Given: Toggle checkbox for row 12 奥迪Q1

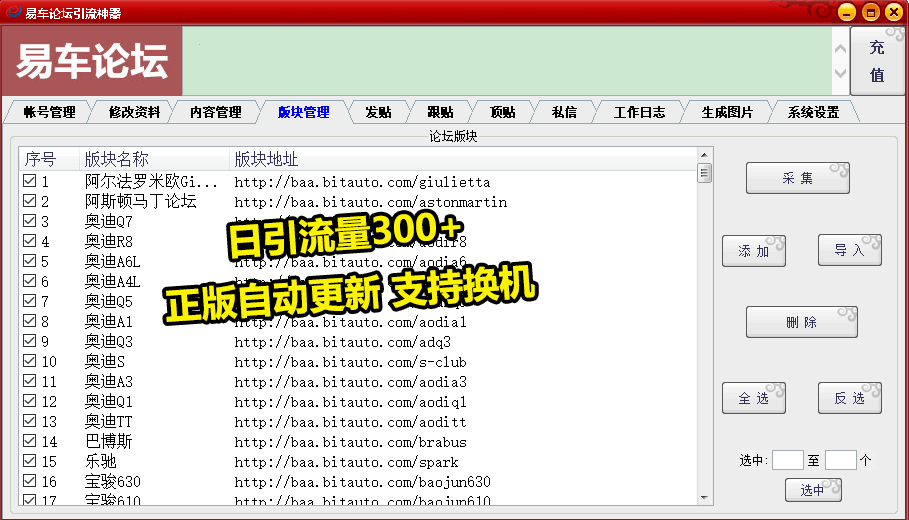Looking at the screenshot, I should coord(30,401).
